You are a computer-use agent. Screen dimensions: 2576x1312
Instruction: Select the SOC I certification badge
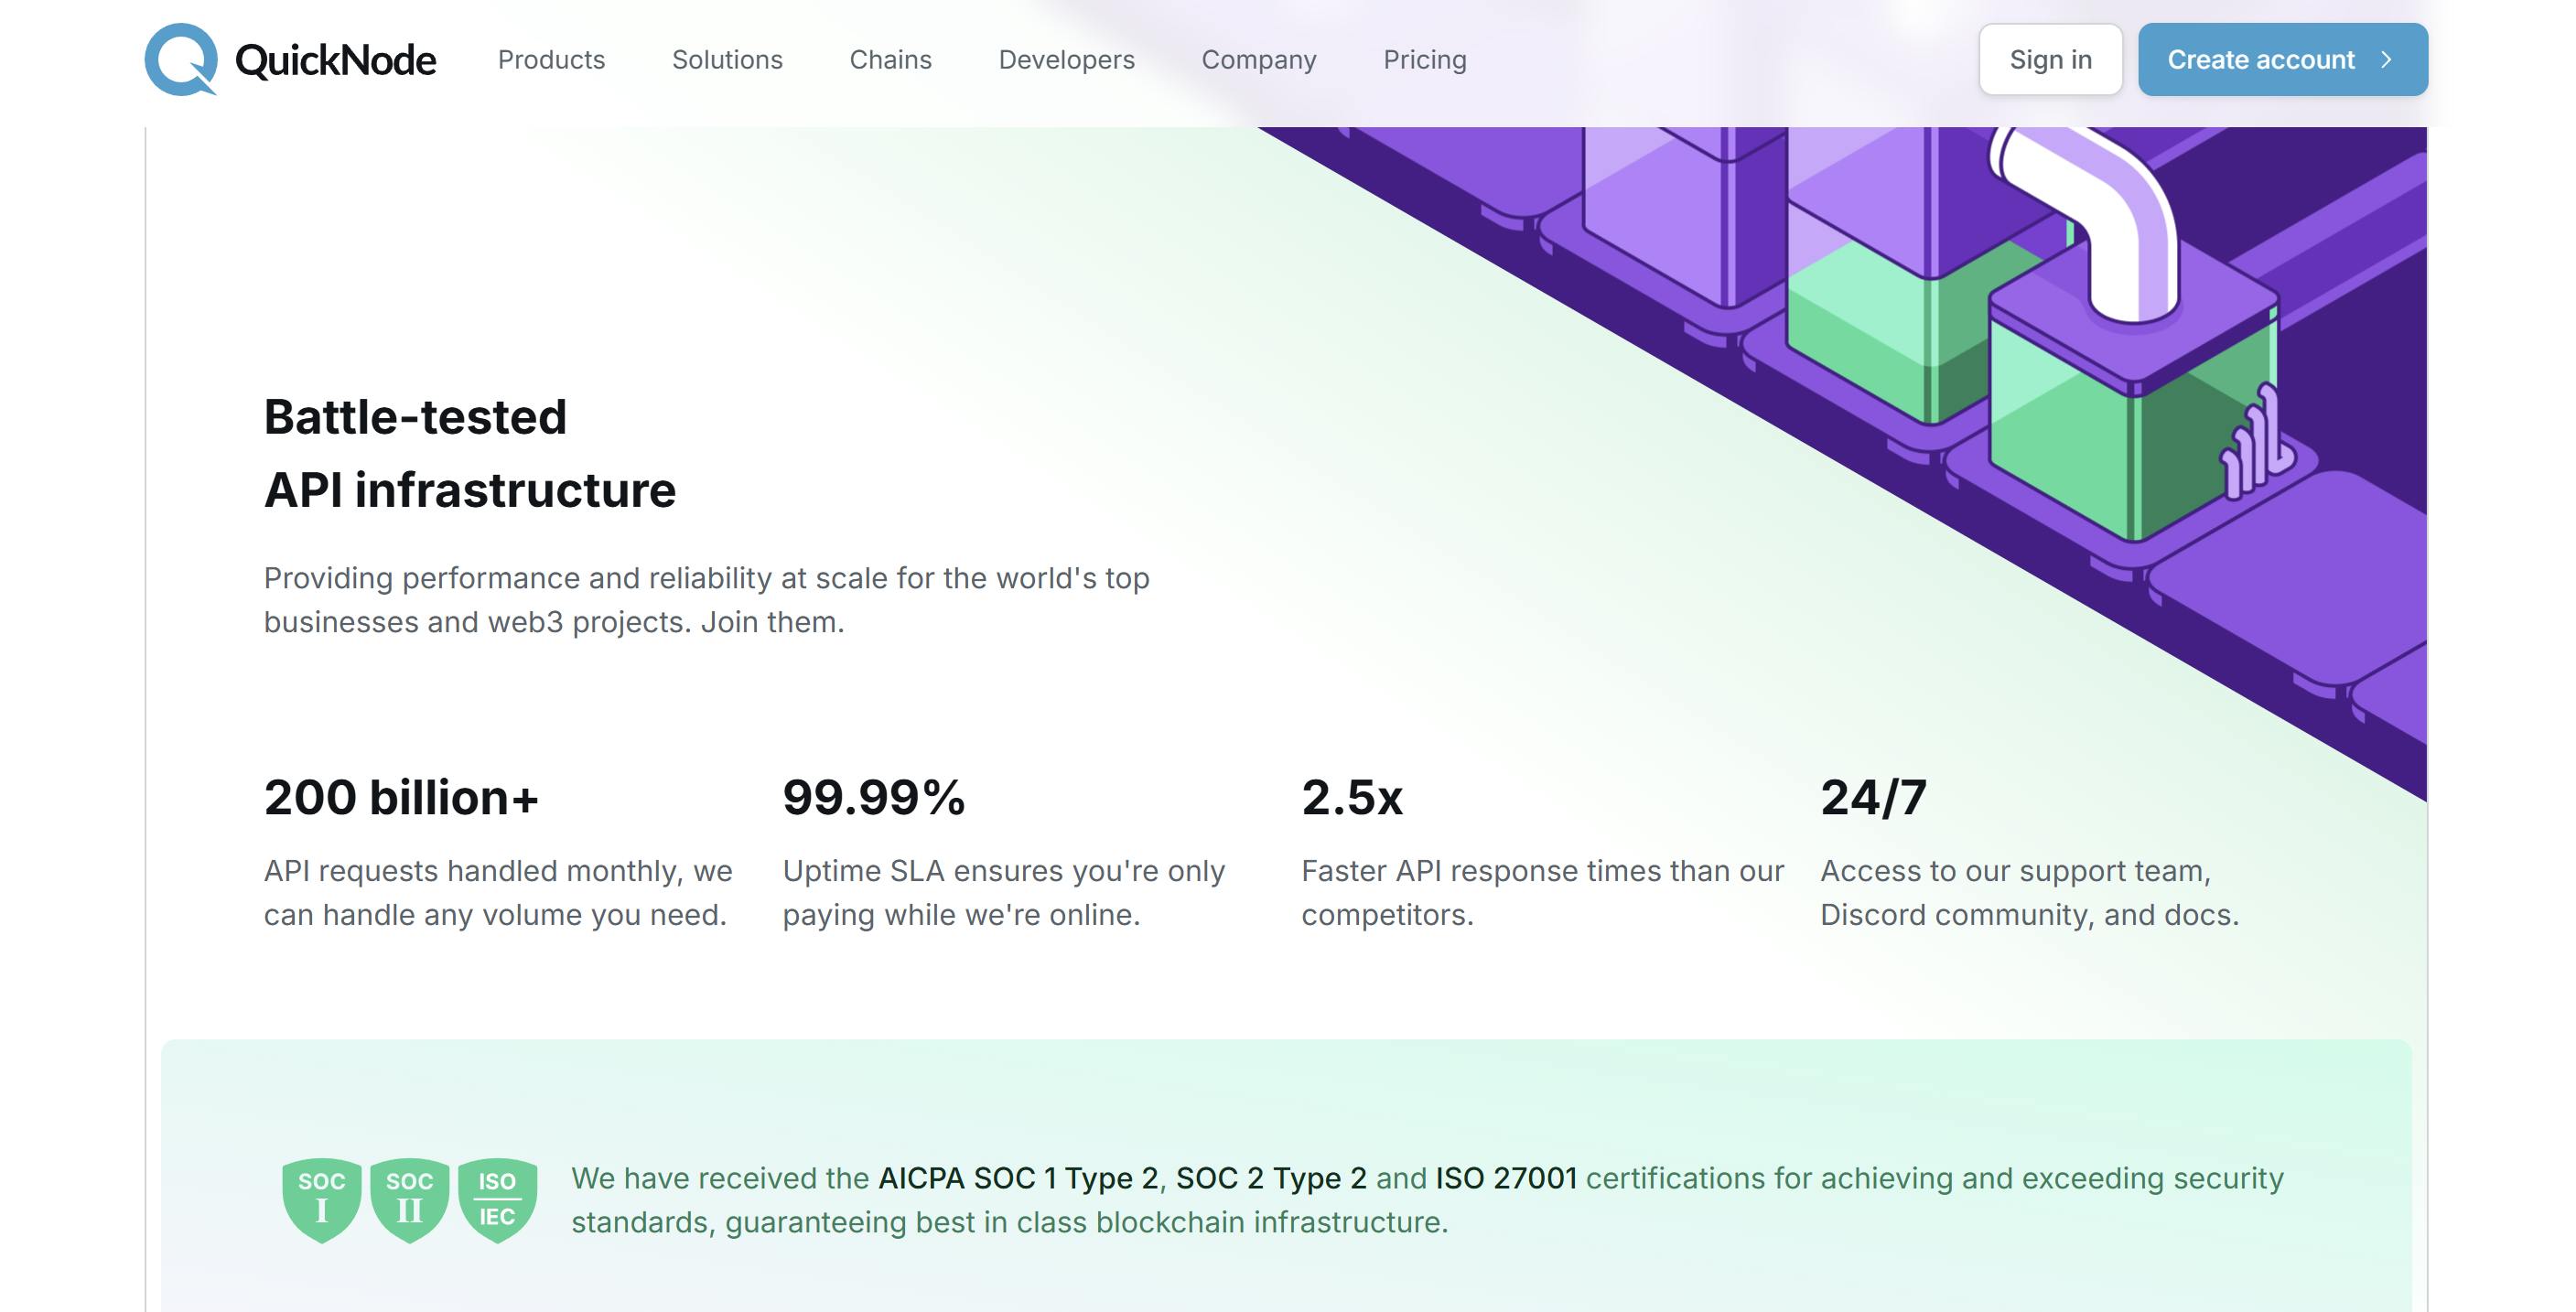click(x=322, y=1200)
